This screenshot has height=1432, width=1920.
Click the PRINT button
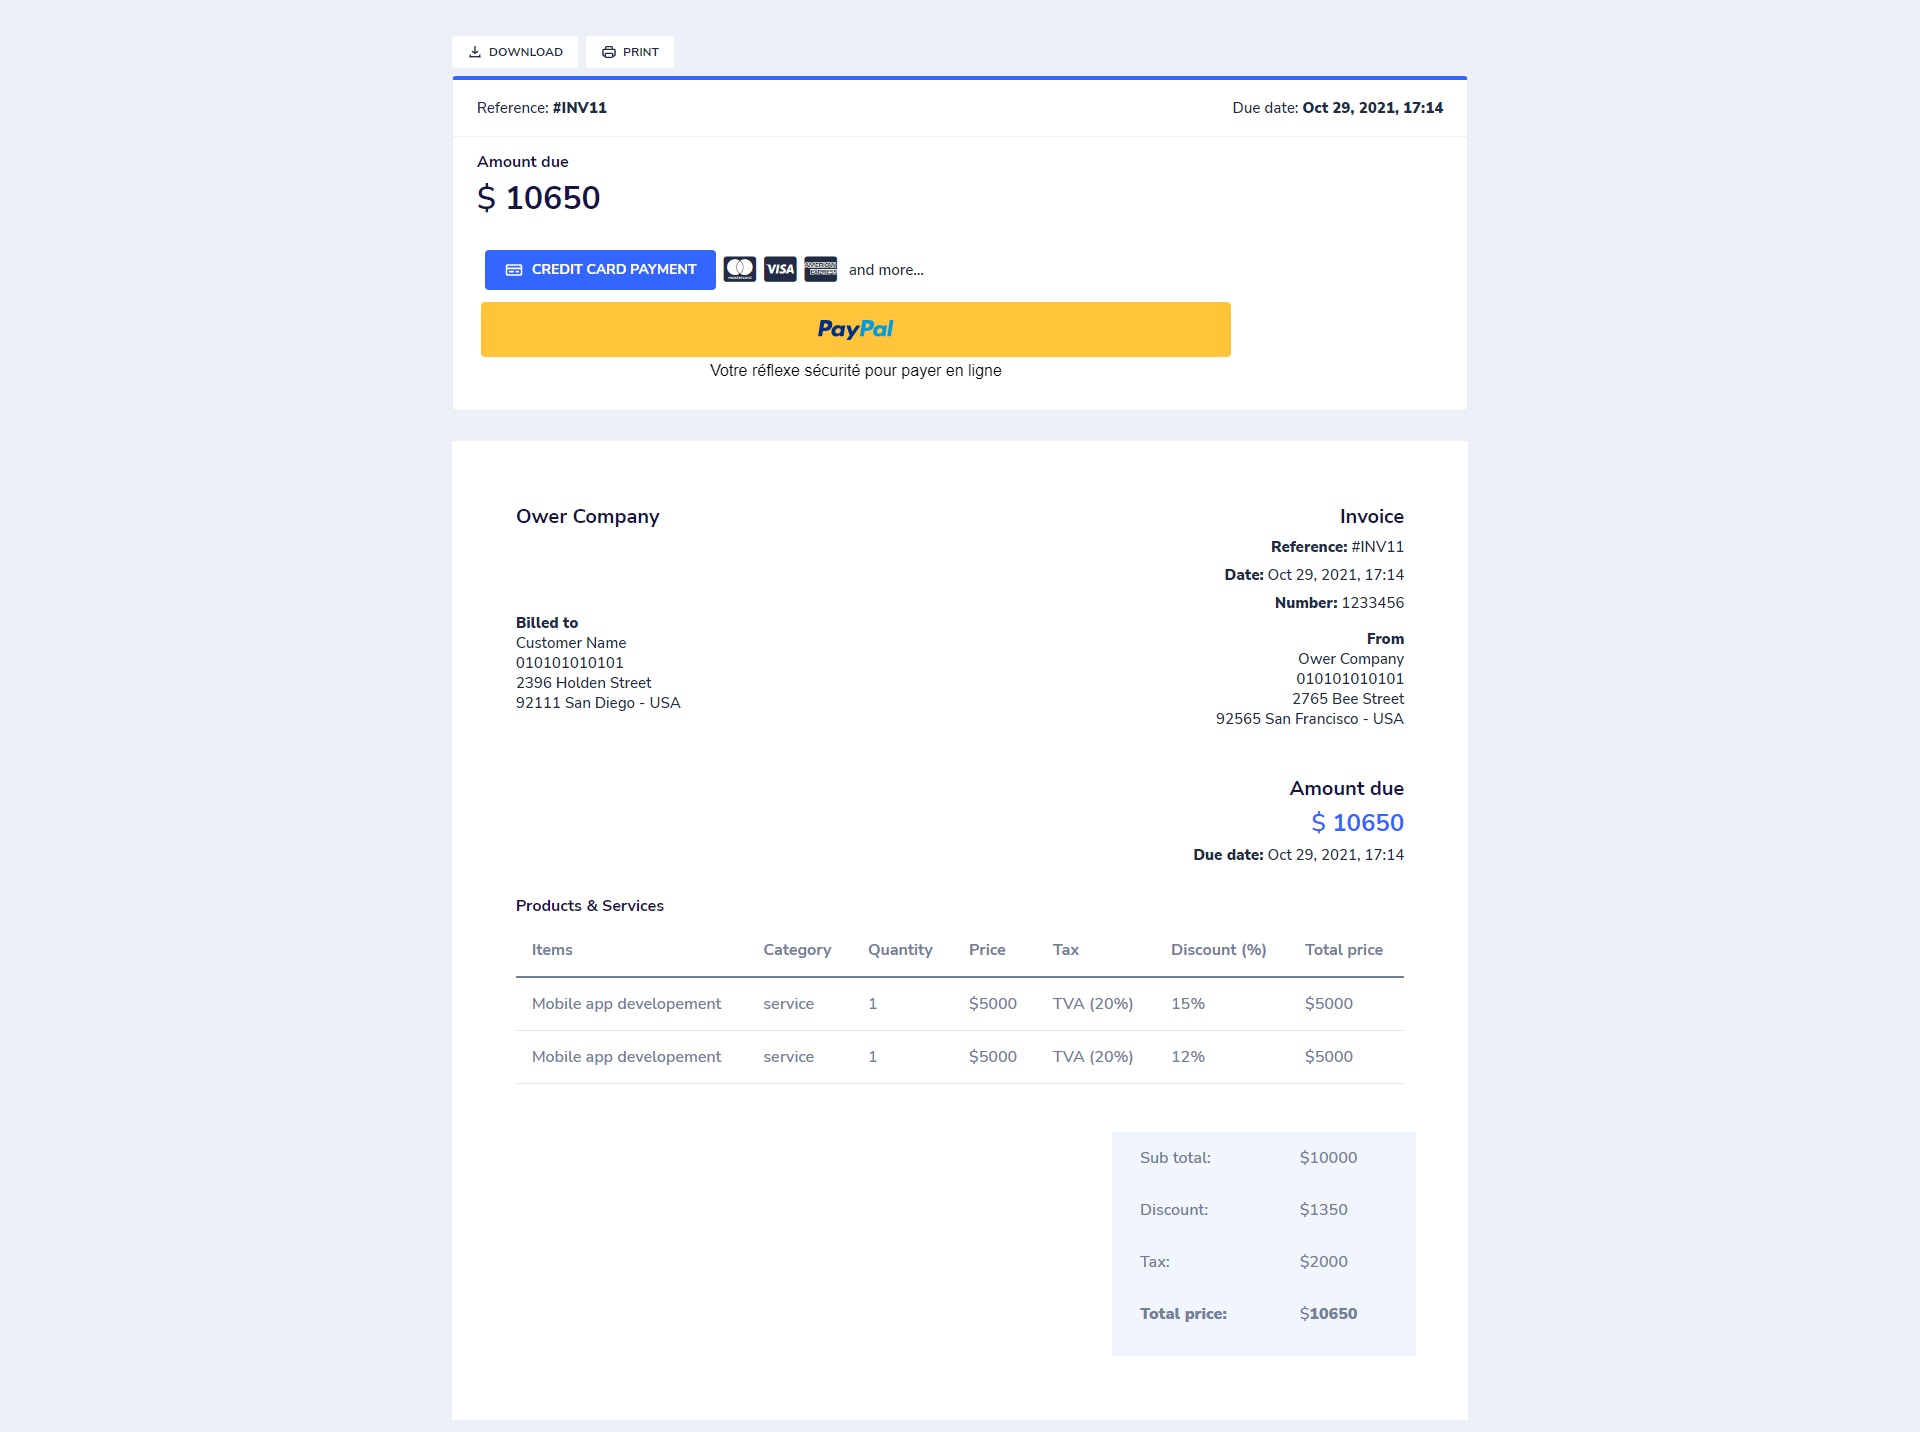[629, 51]
